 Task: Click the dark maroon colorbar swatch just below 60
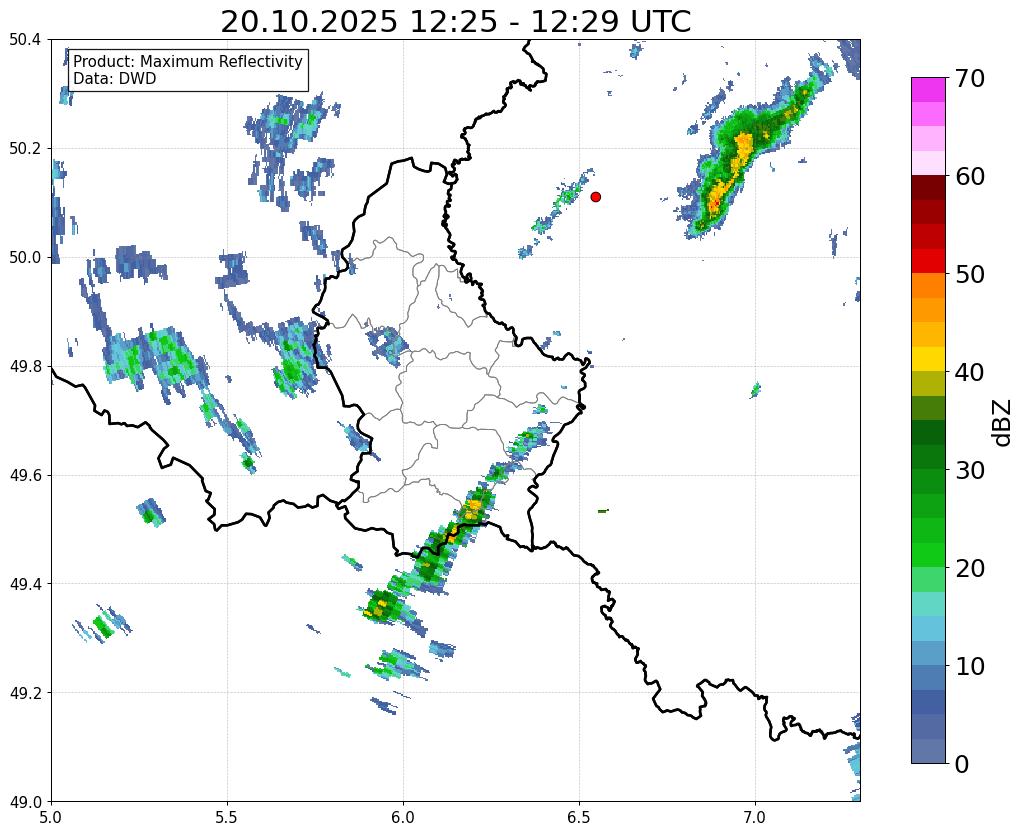click(928, 187)
